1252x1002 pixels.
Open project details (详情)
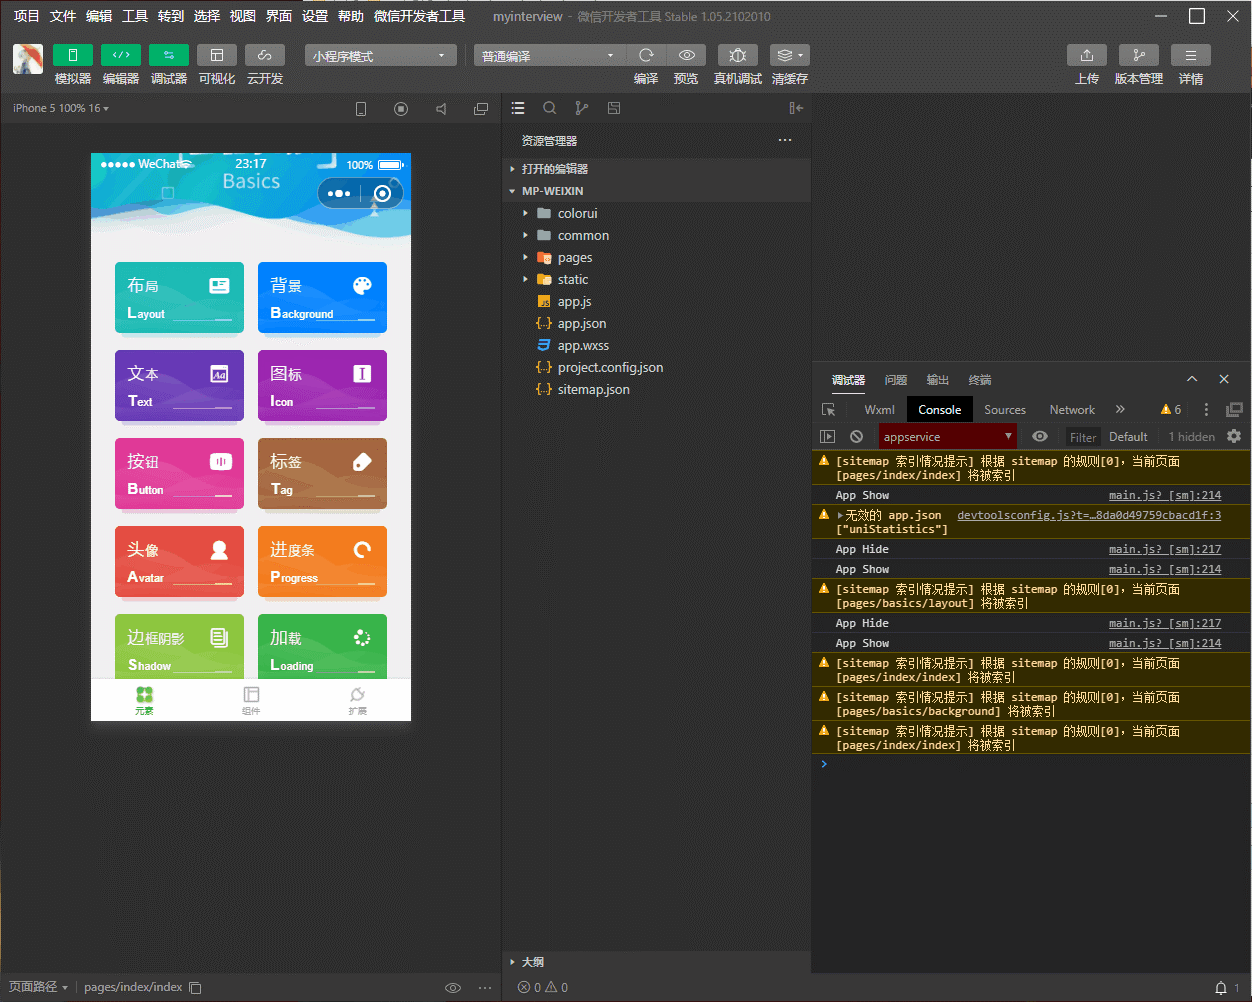point(1191,55)
